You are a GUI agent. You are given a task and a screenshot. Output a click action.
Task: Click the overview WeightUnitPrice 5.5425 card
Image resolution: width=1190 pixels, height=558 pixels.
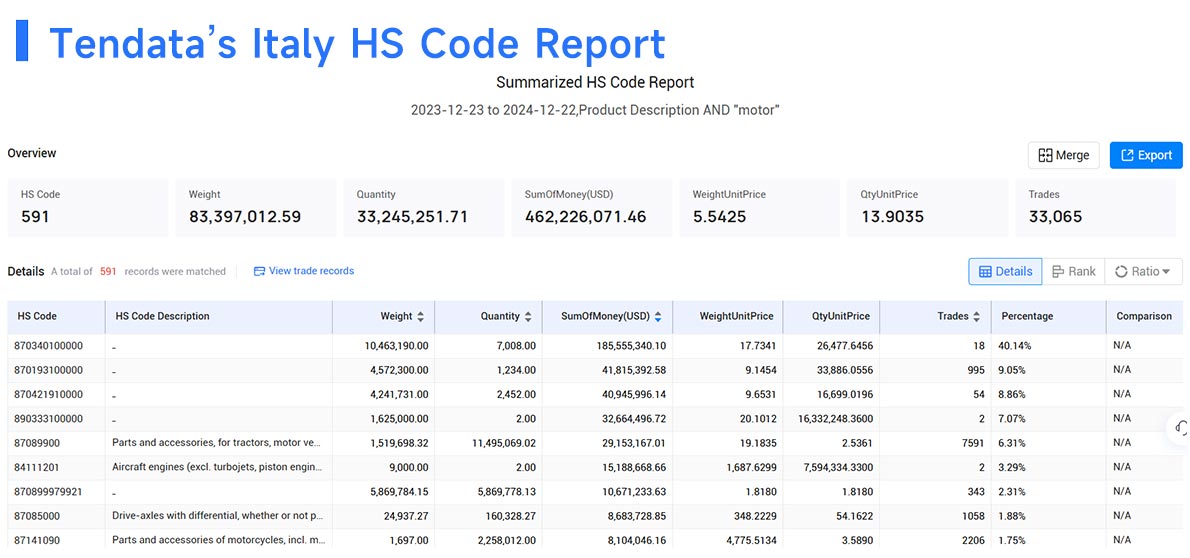(x=760, y=208)
